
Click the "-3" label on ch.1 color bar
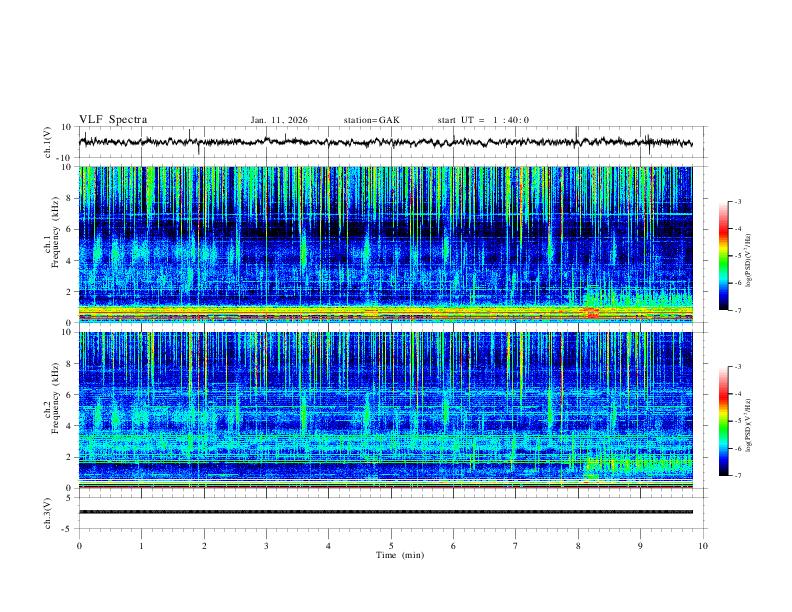tap(737, 201)
